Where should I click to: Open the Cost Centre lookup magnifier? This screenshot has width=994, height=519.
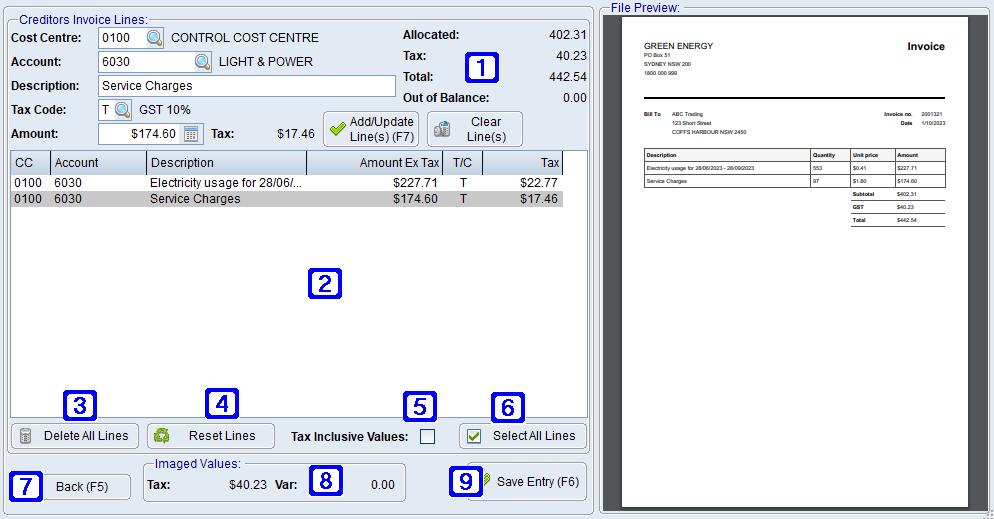[155, 38]
